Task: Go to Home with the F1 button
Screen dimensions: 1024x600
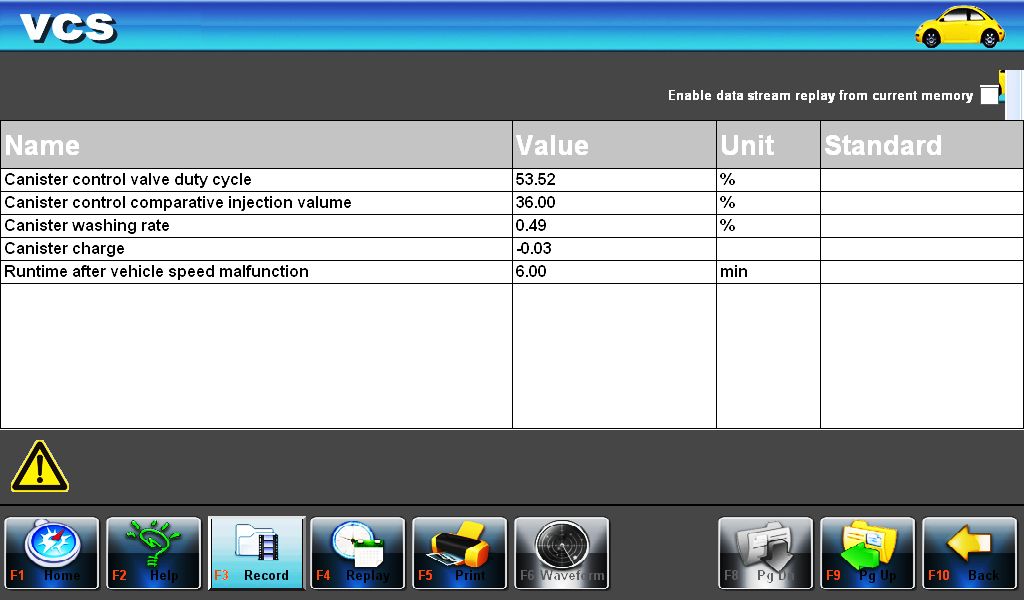Action: click(x=52, y=553)
